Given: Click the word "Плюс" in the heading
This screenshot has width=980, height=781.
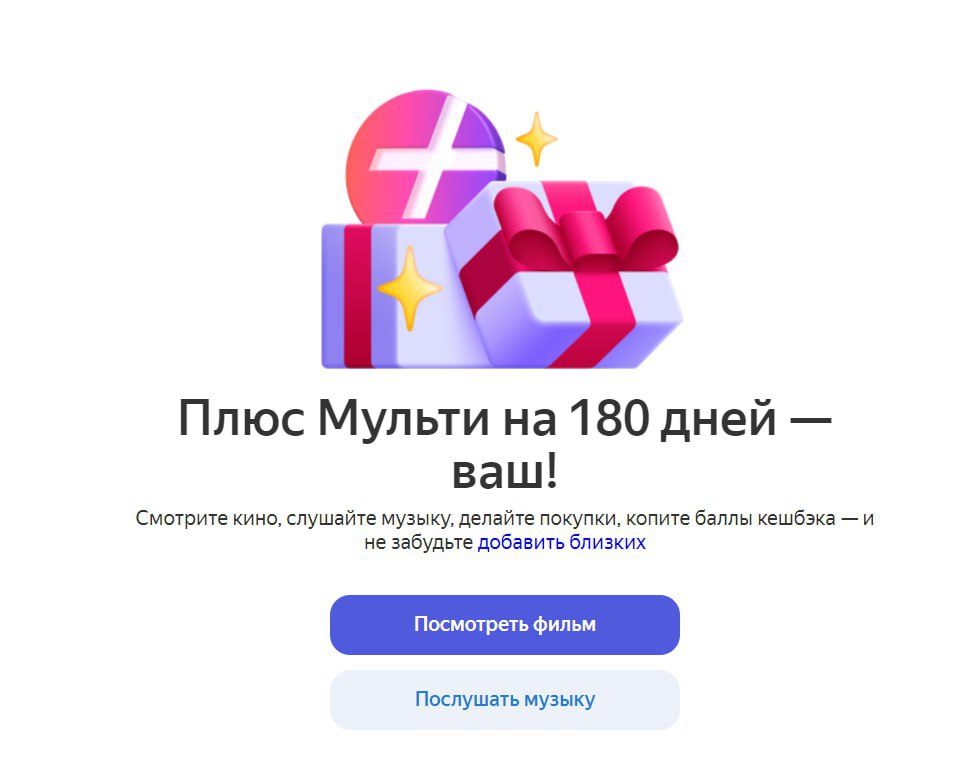Looking at the screenshot, I should point(242,419).
